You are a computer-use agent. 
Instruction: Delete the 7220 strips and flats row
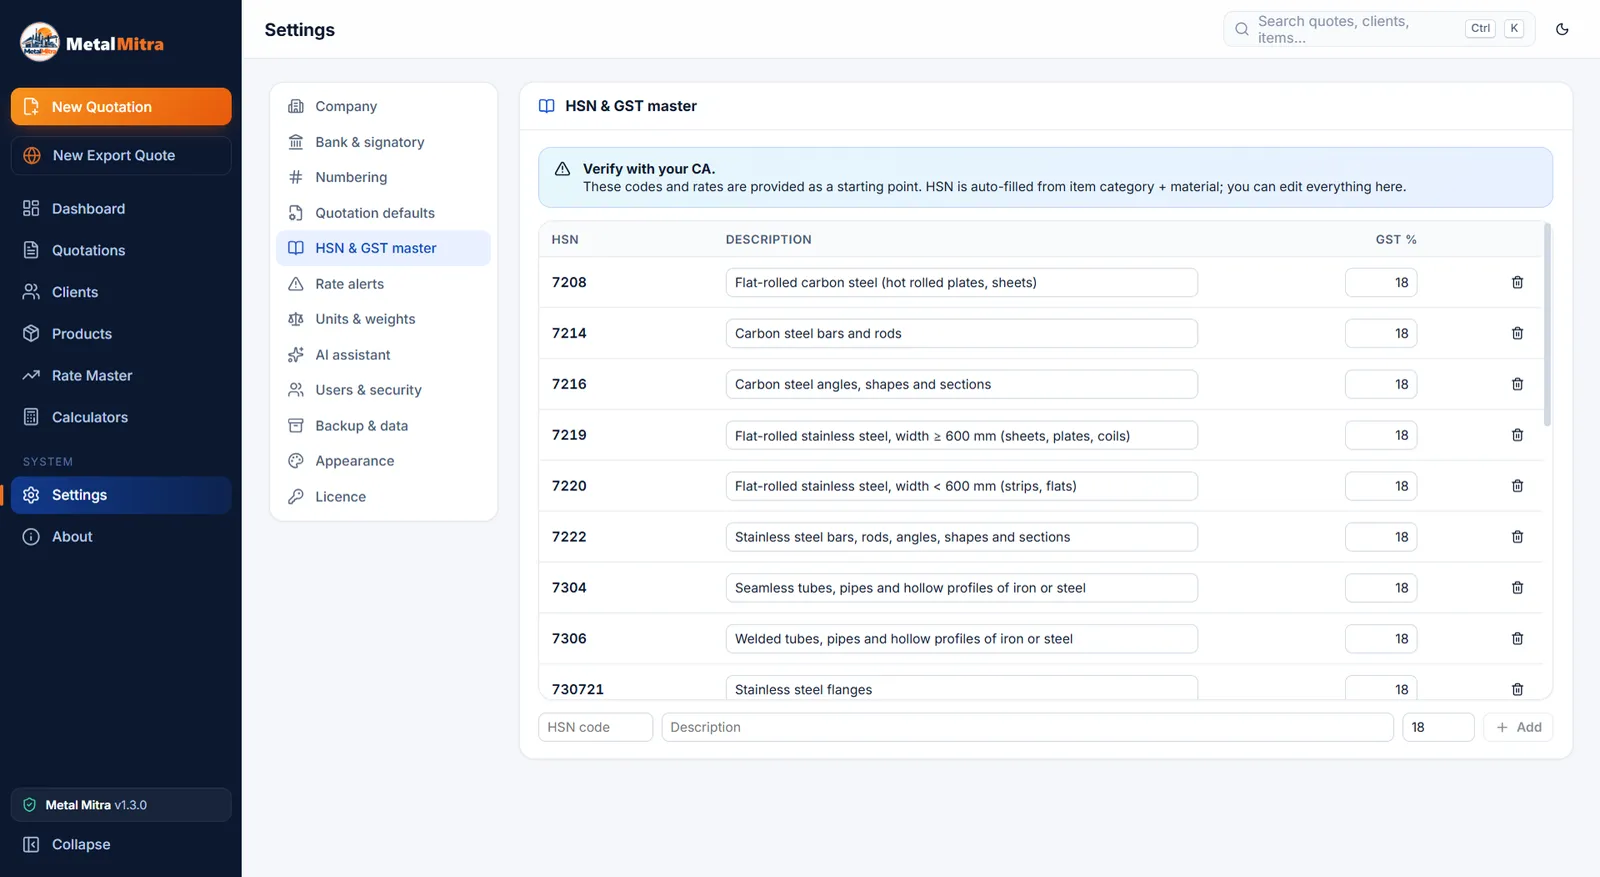click(x=1517, y=486)
